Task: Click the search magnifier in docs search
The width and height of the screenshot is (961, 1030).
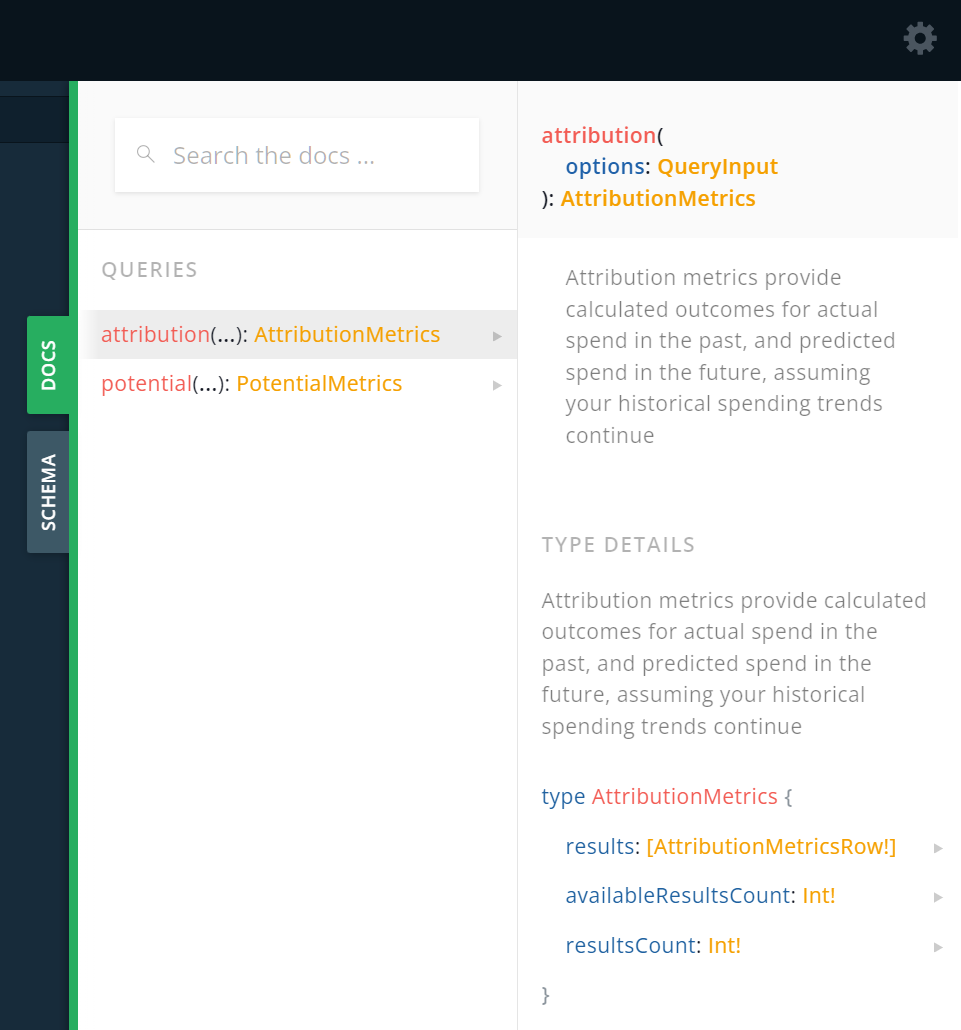Action: click(x=145, y=155)
